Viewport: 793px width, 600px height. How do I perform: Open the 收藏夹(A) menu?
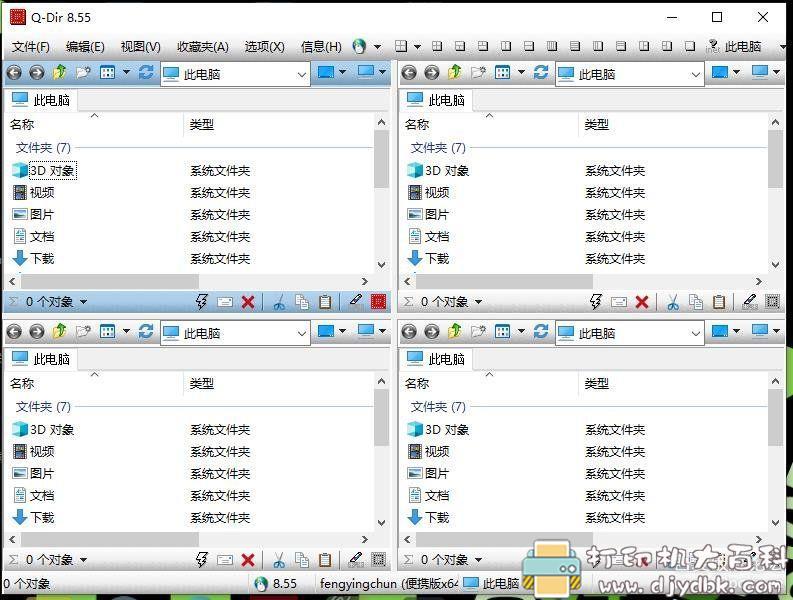point(202,47)
